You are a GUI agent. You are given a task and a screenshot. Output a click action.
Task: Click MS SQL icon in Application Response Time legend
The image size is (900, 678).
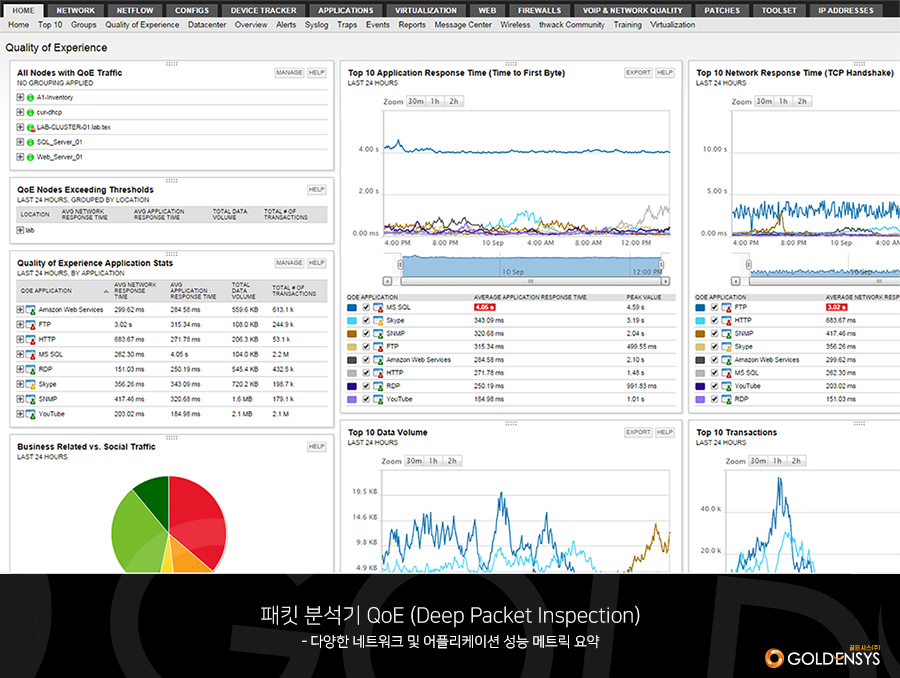click(x=378, y=308)
